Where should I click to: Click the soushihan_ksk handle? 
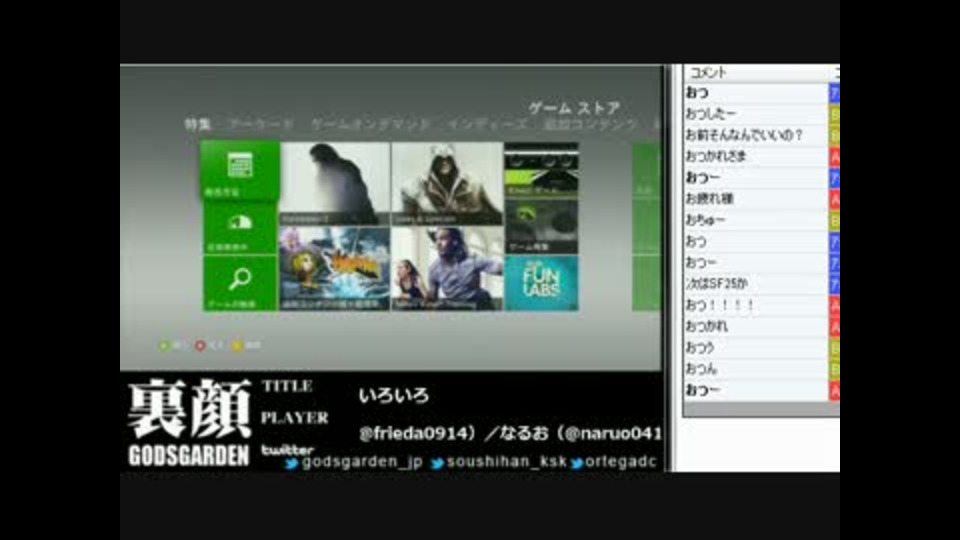point(507,462)
